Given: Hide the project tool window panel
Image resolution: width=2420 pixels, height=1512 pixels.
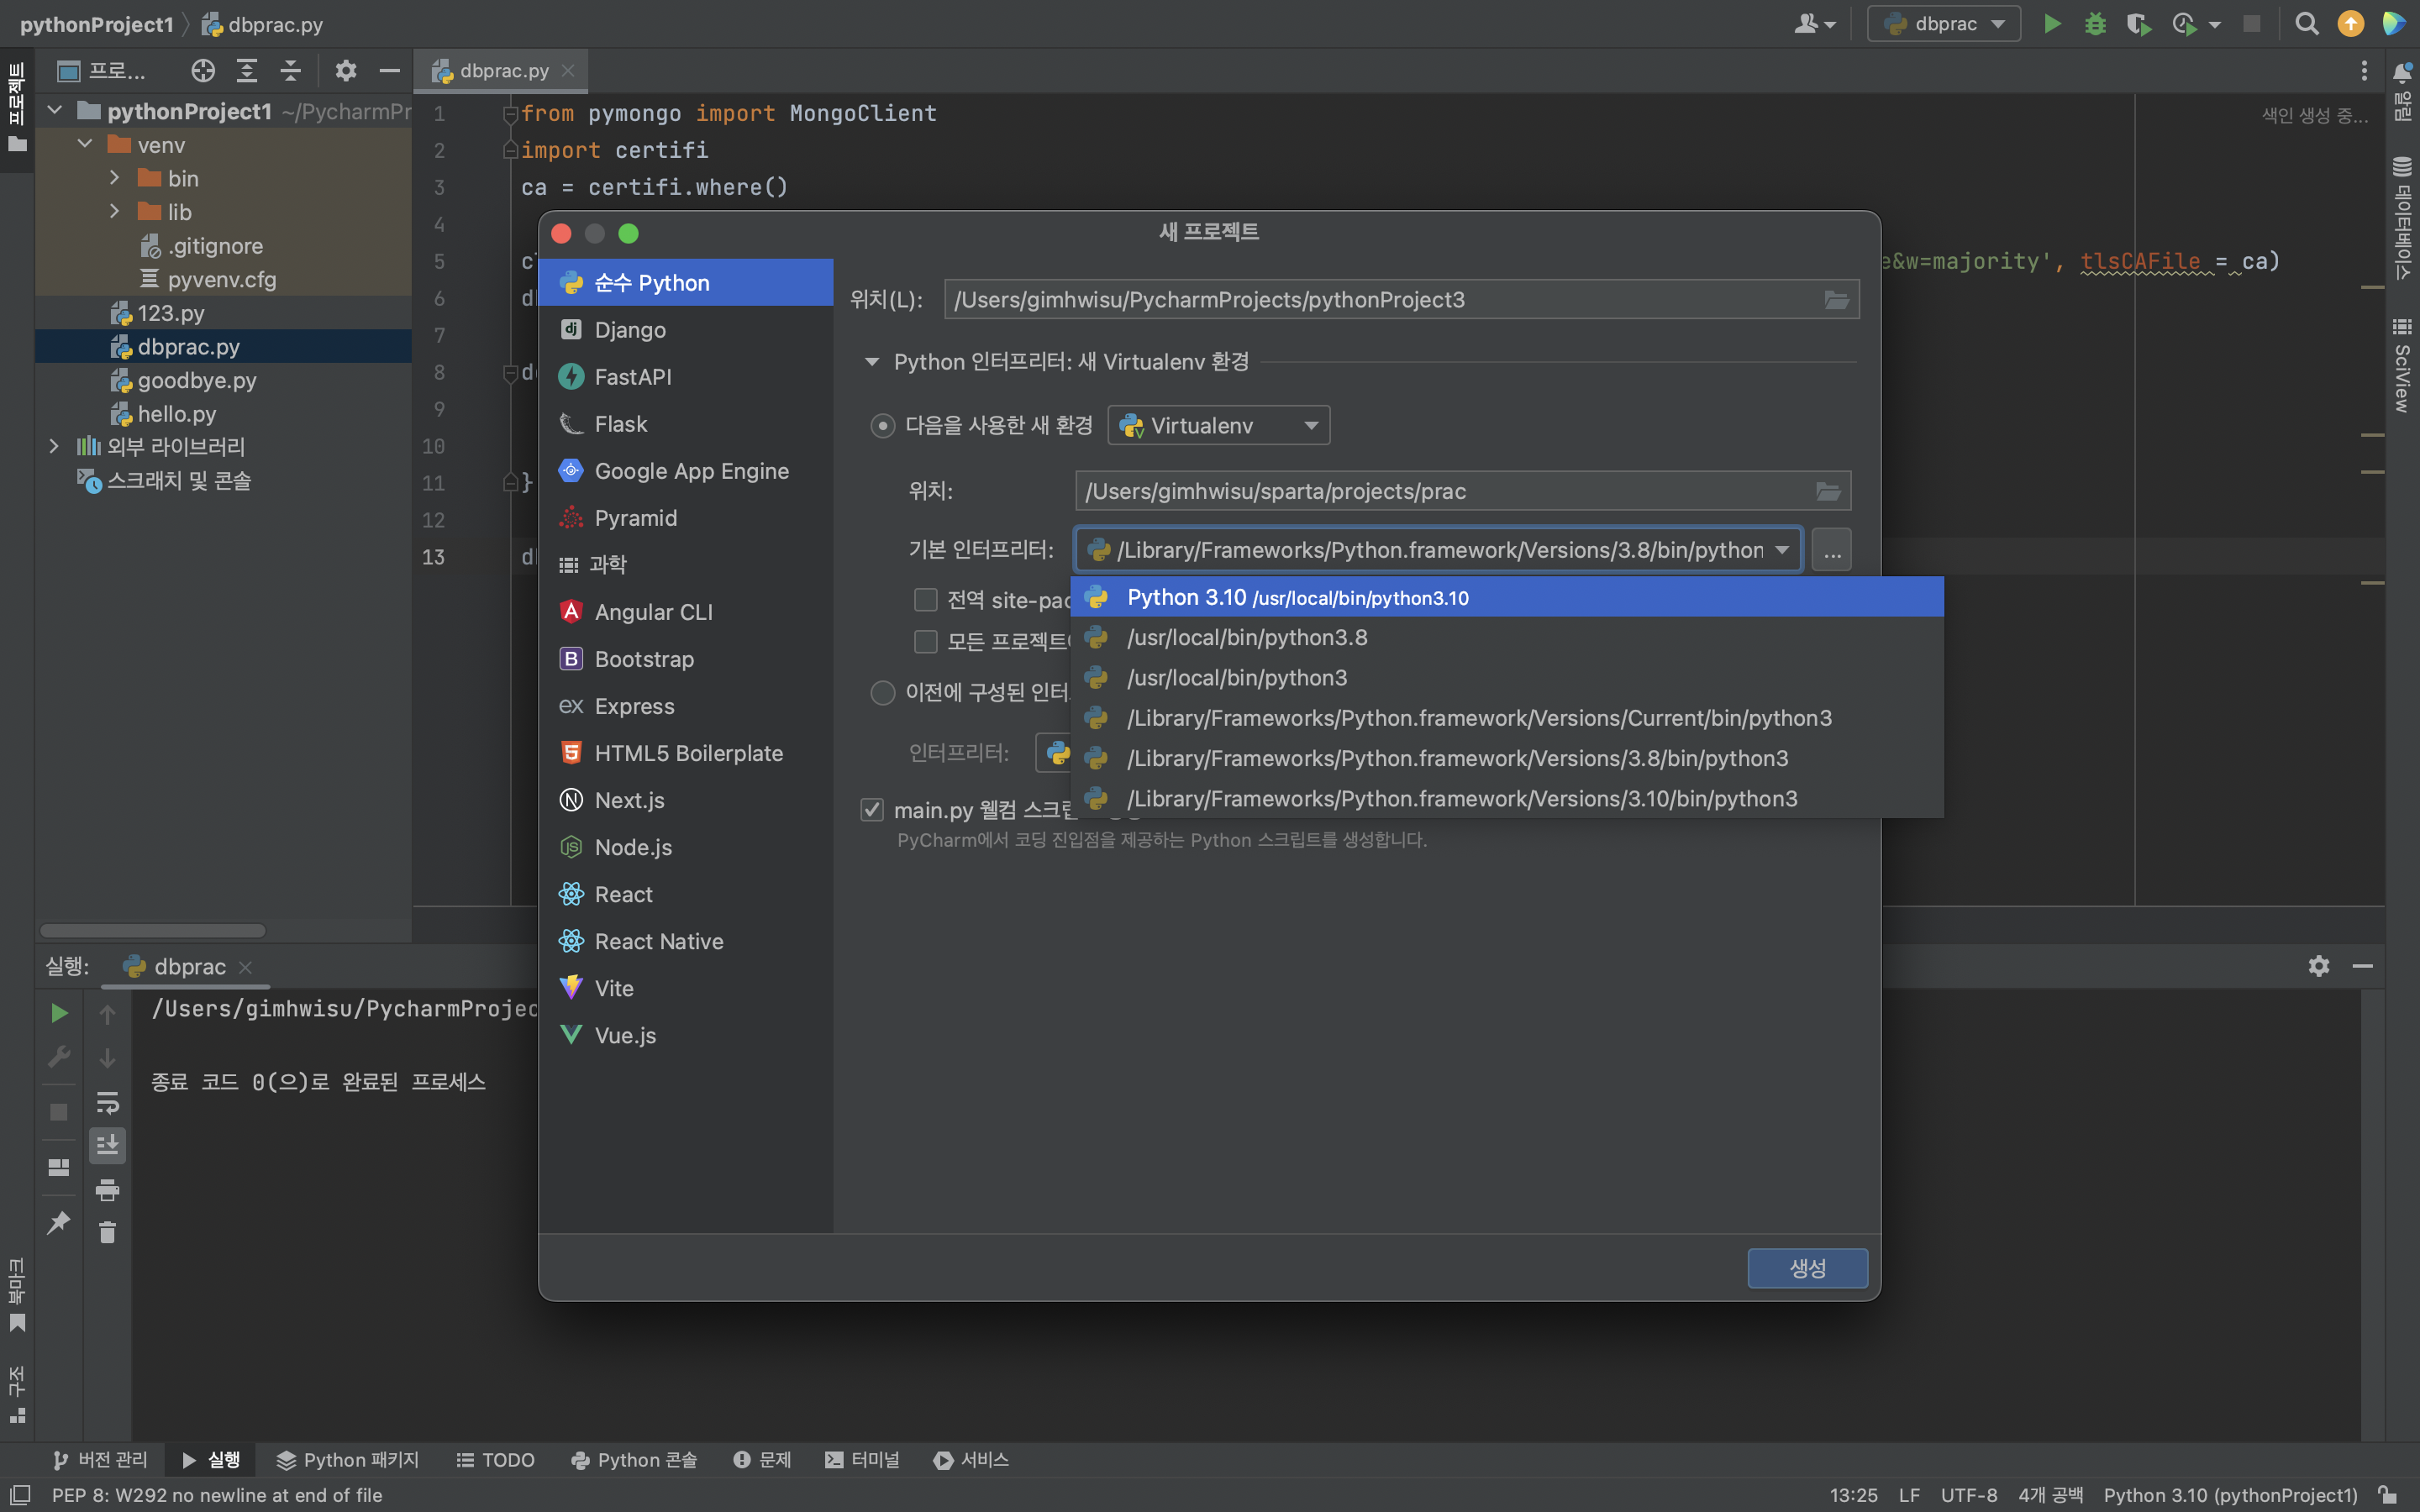Looking at the screenshot, I should click(x=390, y=71).
